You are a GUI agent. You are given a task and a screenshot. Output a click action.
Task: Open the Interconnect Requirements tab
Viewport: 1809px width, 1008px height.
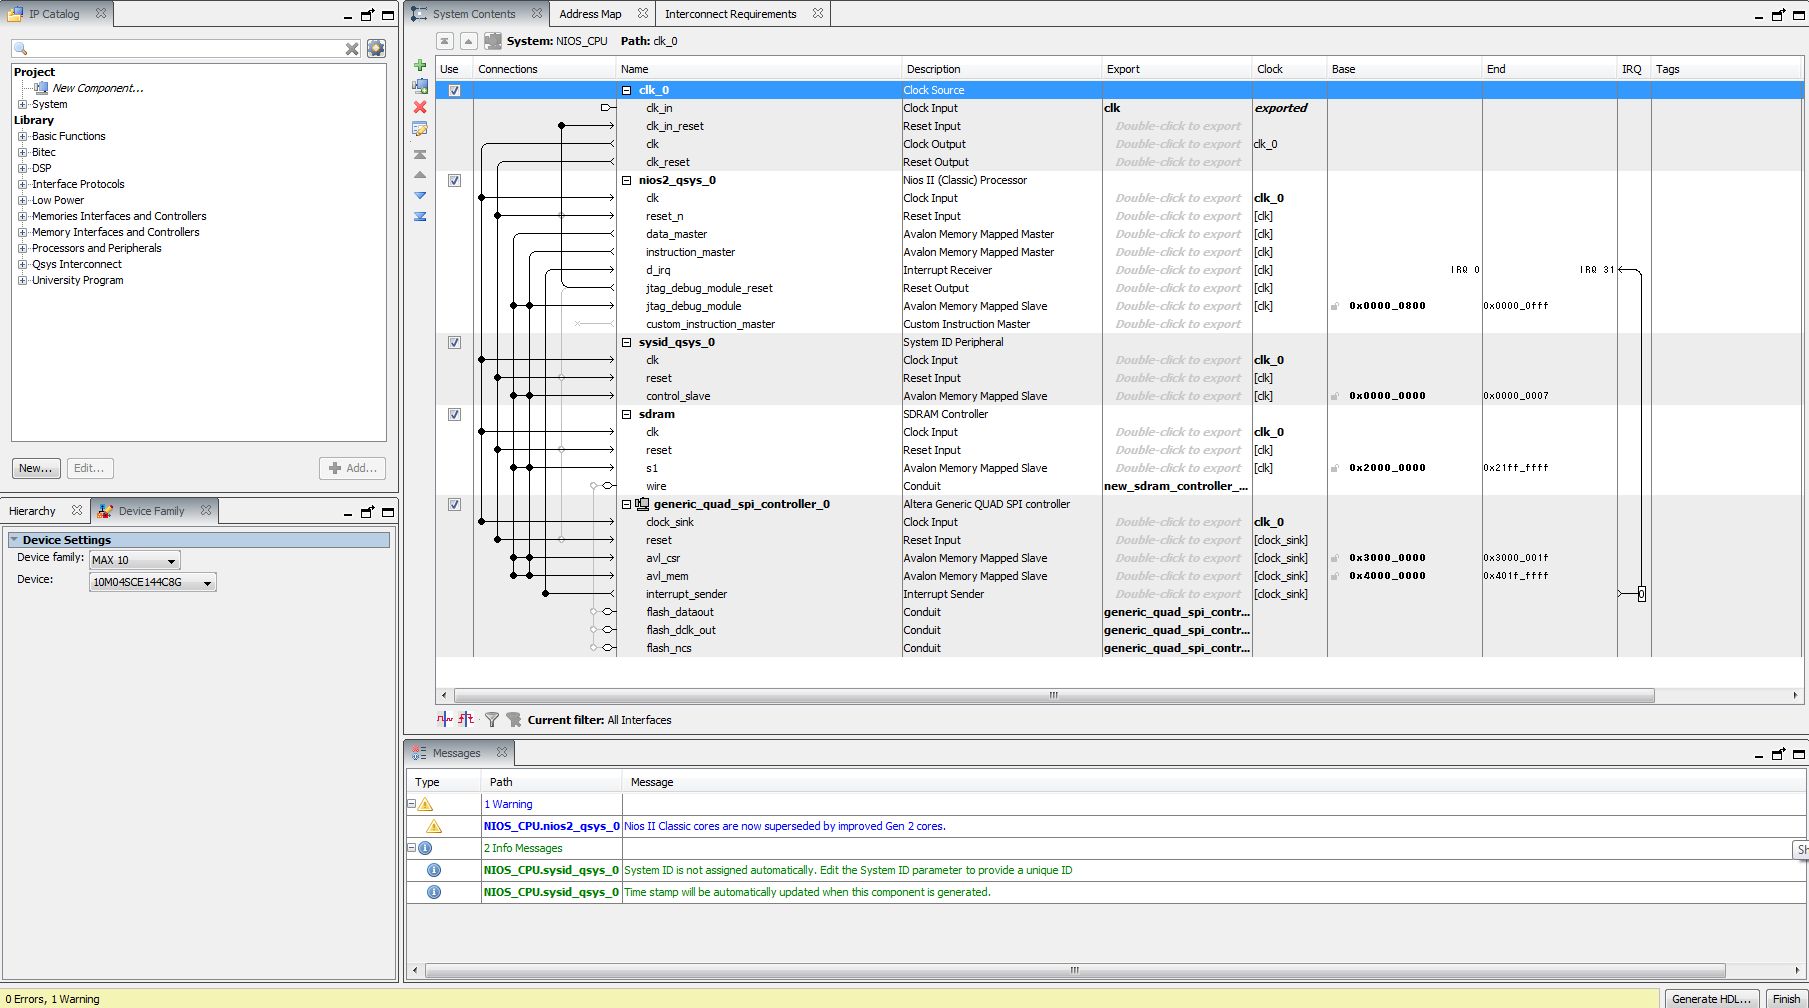pos(730,14)
